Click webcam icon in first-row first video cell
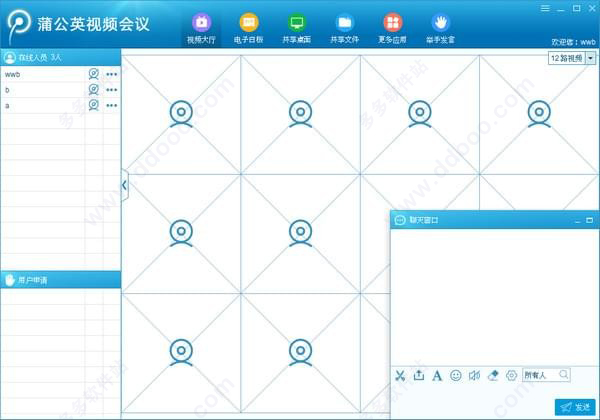 point(181,114)
